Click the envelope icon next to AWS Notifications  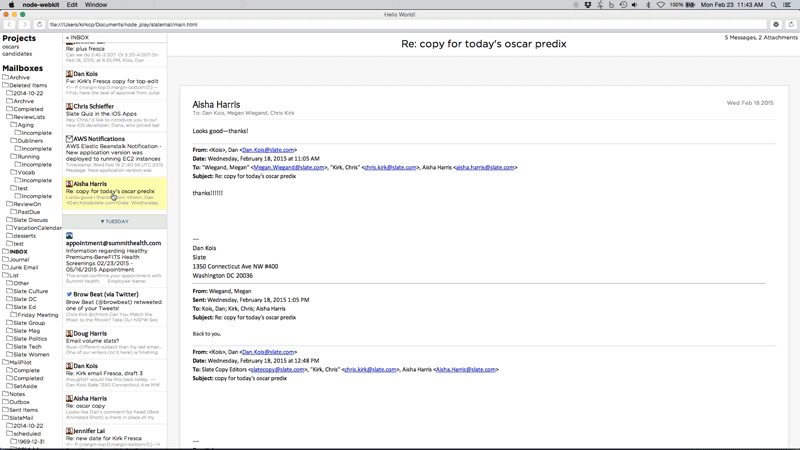pyautogui.click(x=70, y=139)
